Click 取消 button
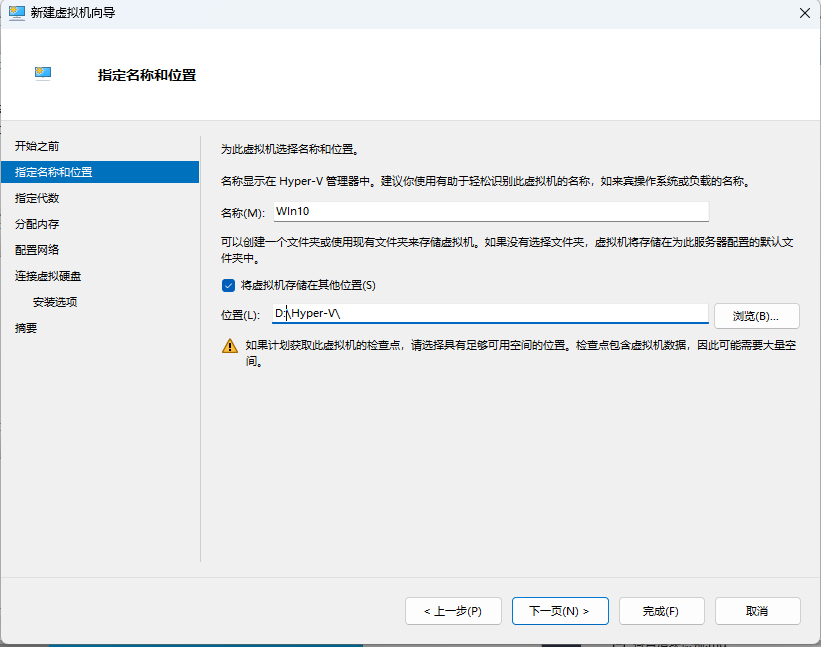The height and width of the screenshot is (647, 821). [x=758, y=611]
